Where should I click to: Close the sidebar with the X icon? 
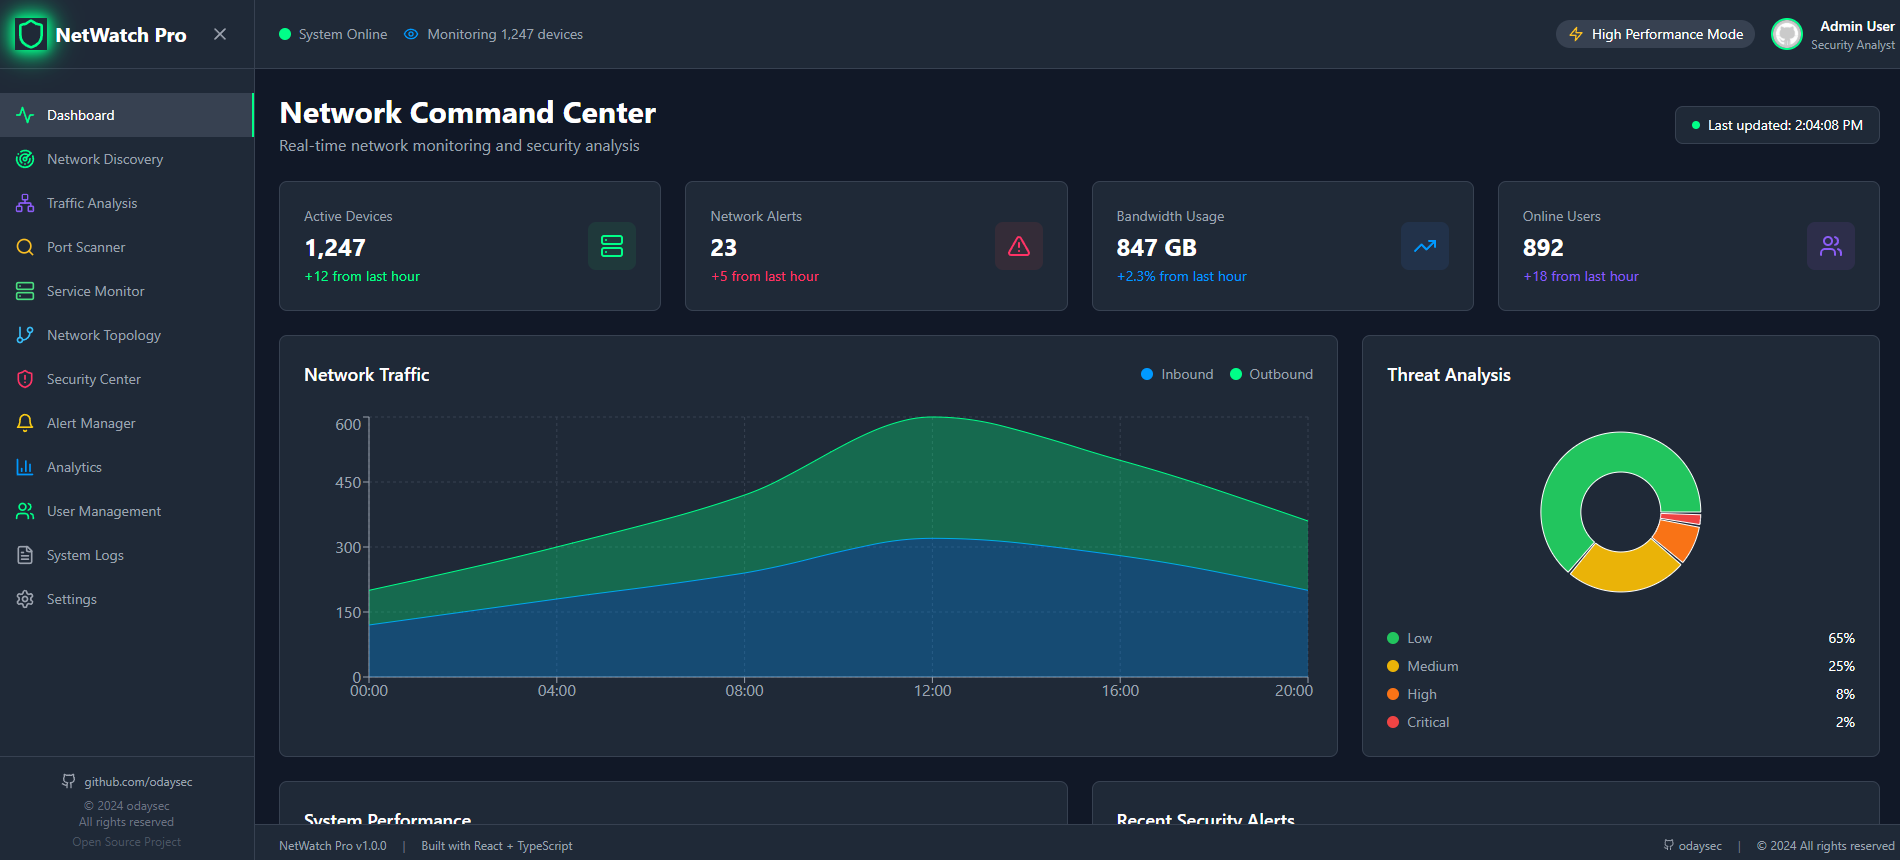[220, 34]
